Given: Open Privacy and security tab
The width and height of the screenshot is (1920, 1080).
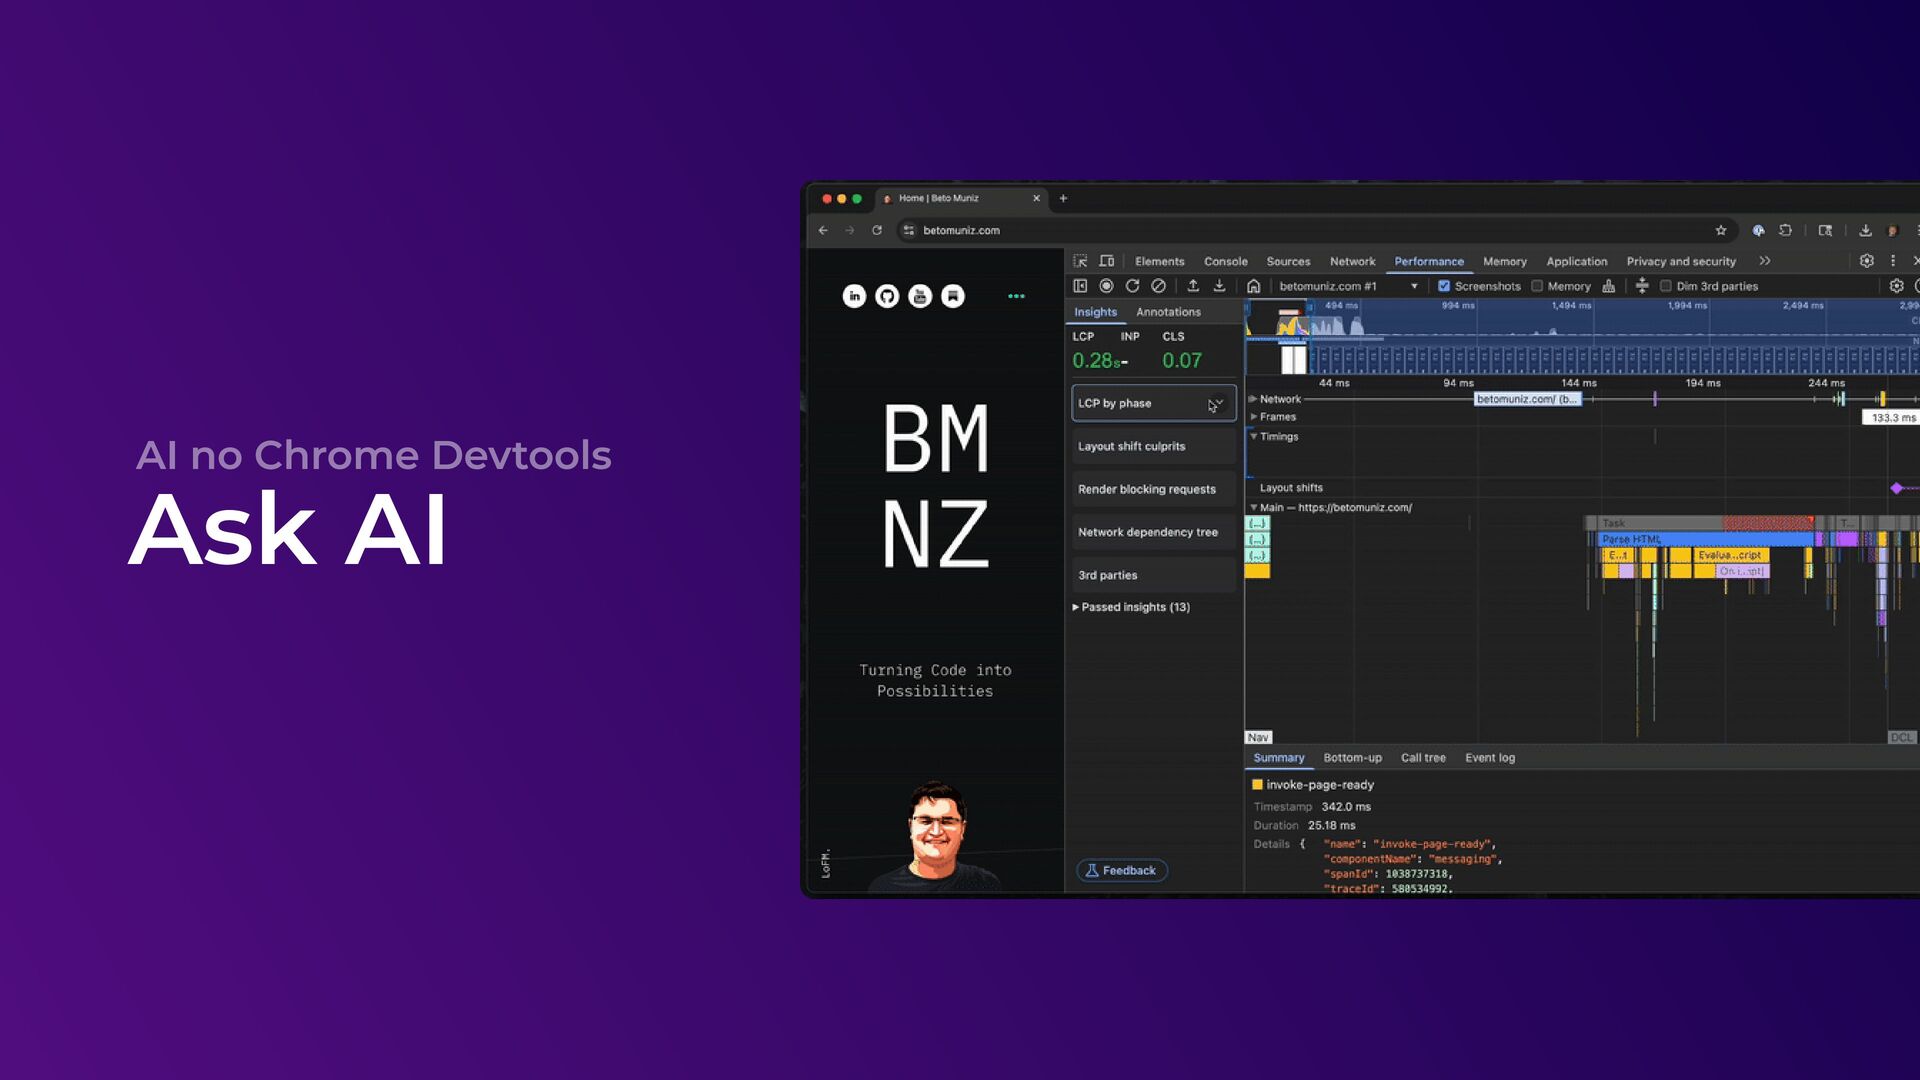Looking at the screenshot, I should coord(1681,261).
